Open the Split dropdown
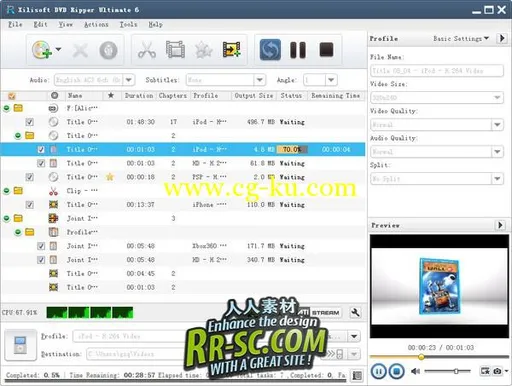The width and height of the screenshot is (512, 386). [x=497, y=179]
